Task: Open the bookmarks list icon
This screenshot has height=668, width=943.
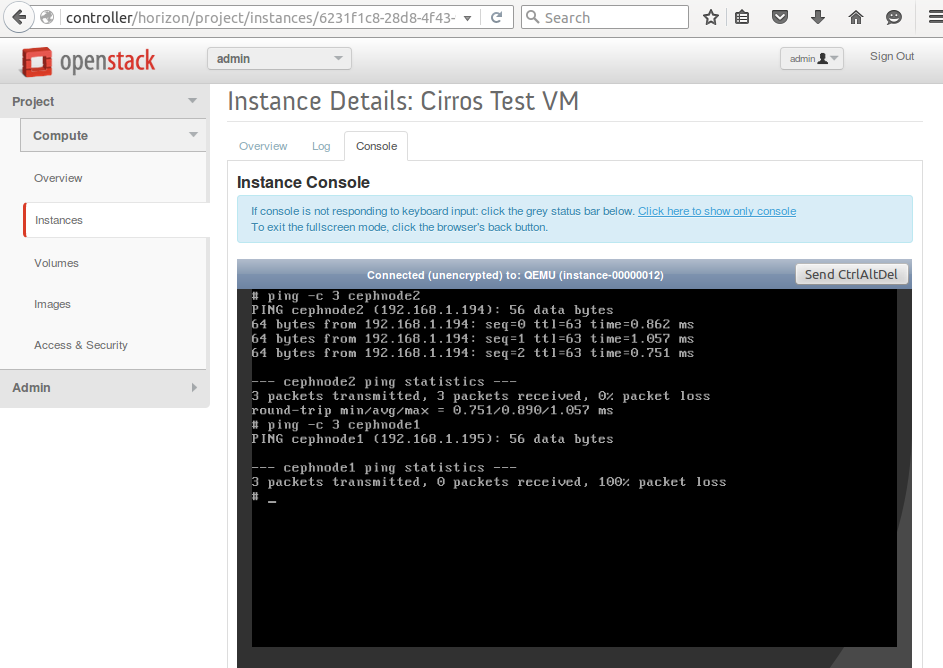Action: (x=741, y=17)
